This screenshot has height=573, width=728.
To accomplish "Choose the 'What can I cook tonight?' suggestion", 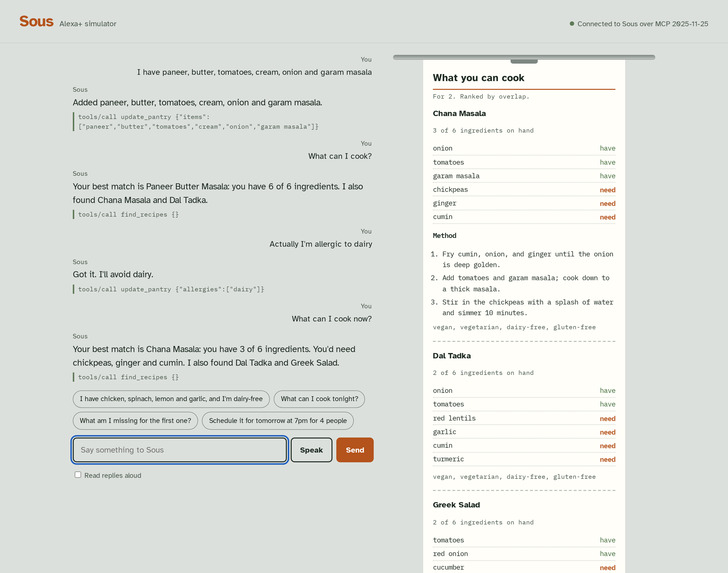I will [319, 399].
